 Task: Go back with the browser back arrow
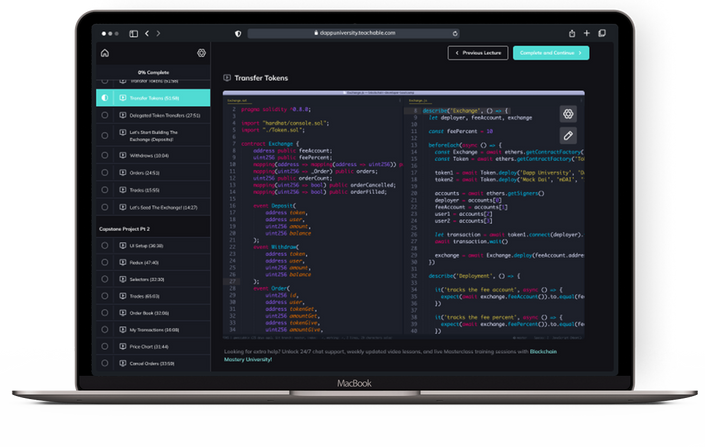point(147,33)
